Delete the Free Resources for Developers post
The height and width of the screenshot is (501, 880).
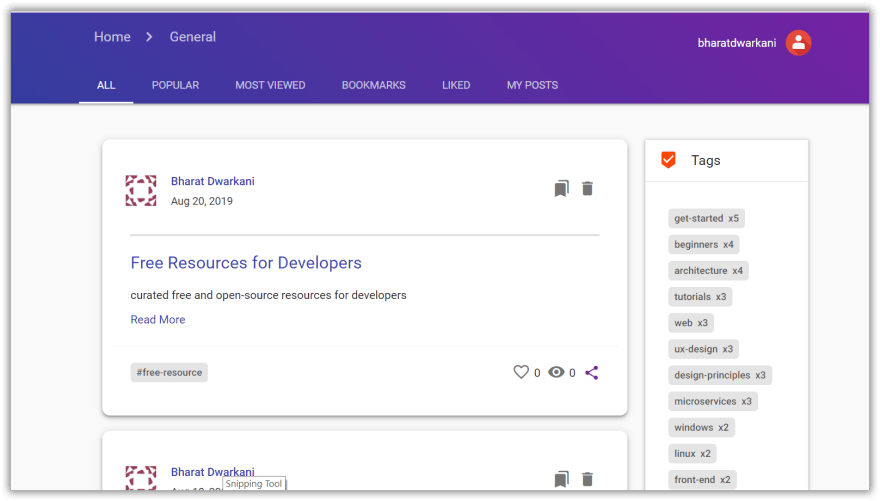[587, 189]
